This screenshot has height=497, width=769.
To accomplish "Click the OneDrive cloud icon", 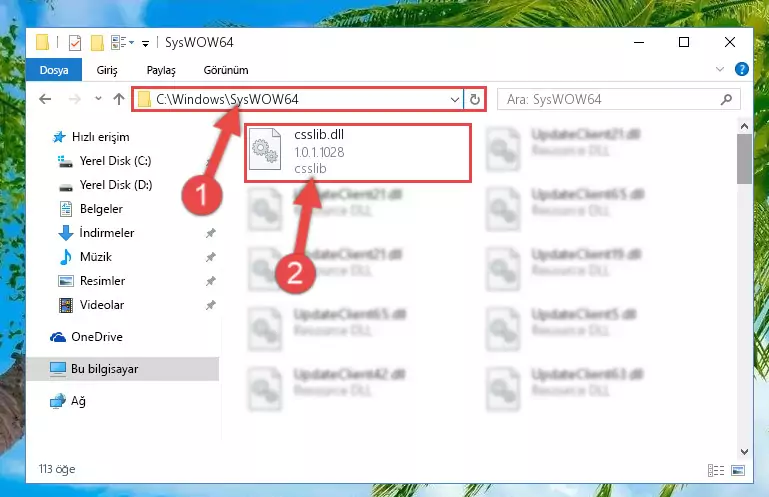I will click(58, 337).
